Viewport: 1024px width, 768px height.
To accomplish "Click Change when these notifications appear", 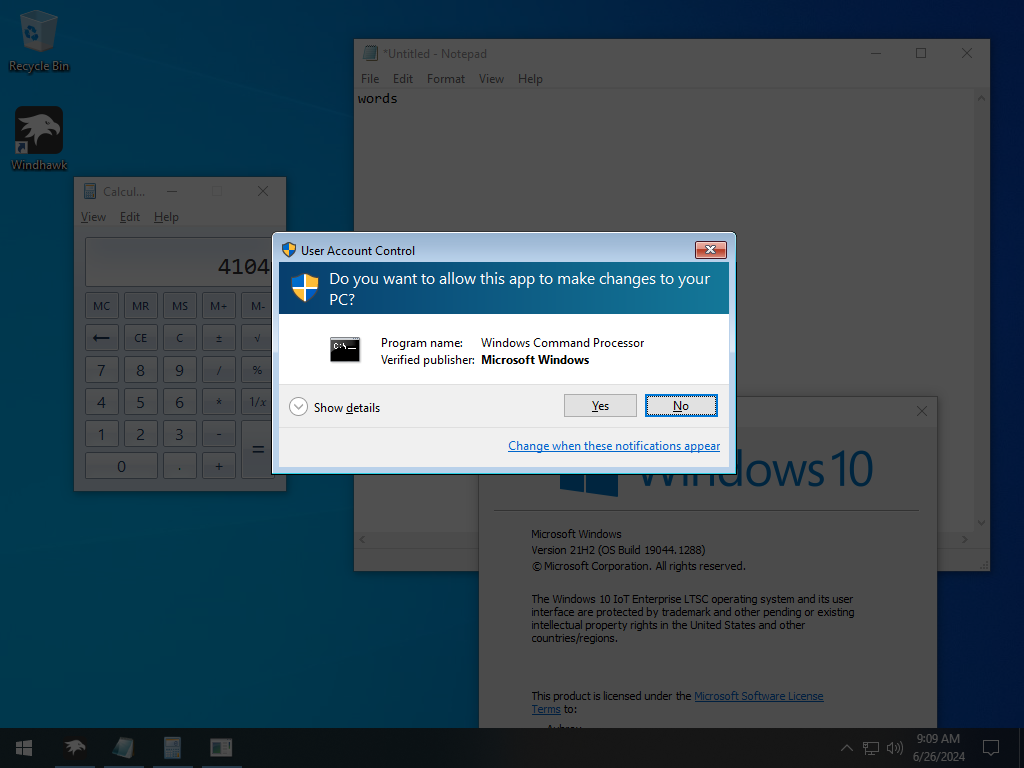I will point(613,446).
